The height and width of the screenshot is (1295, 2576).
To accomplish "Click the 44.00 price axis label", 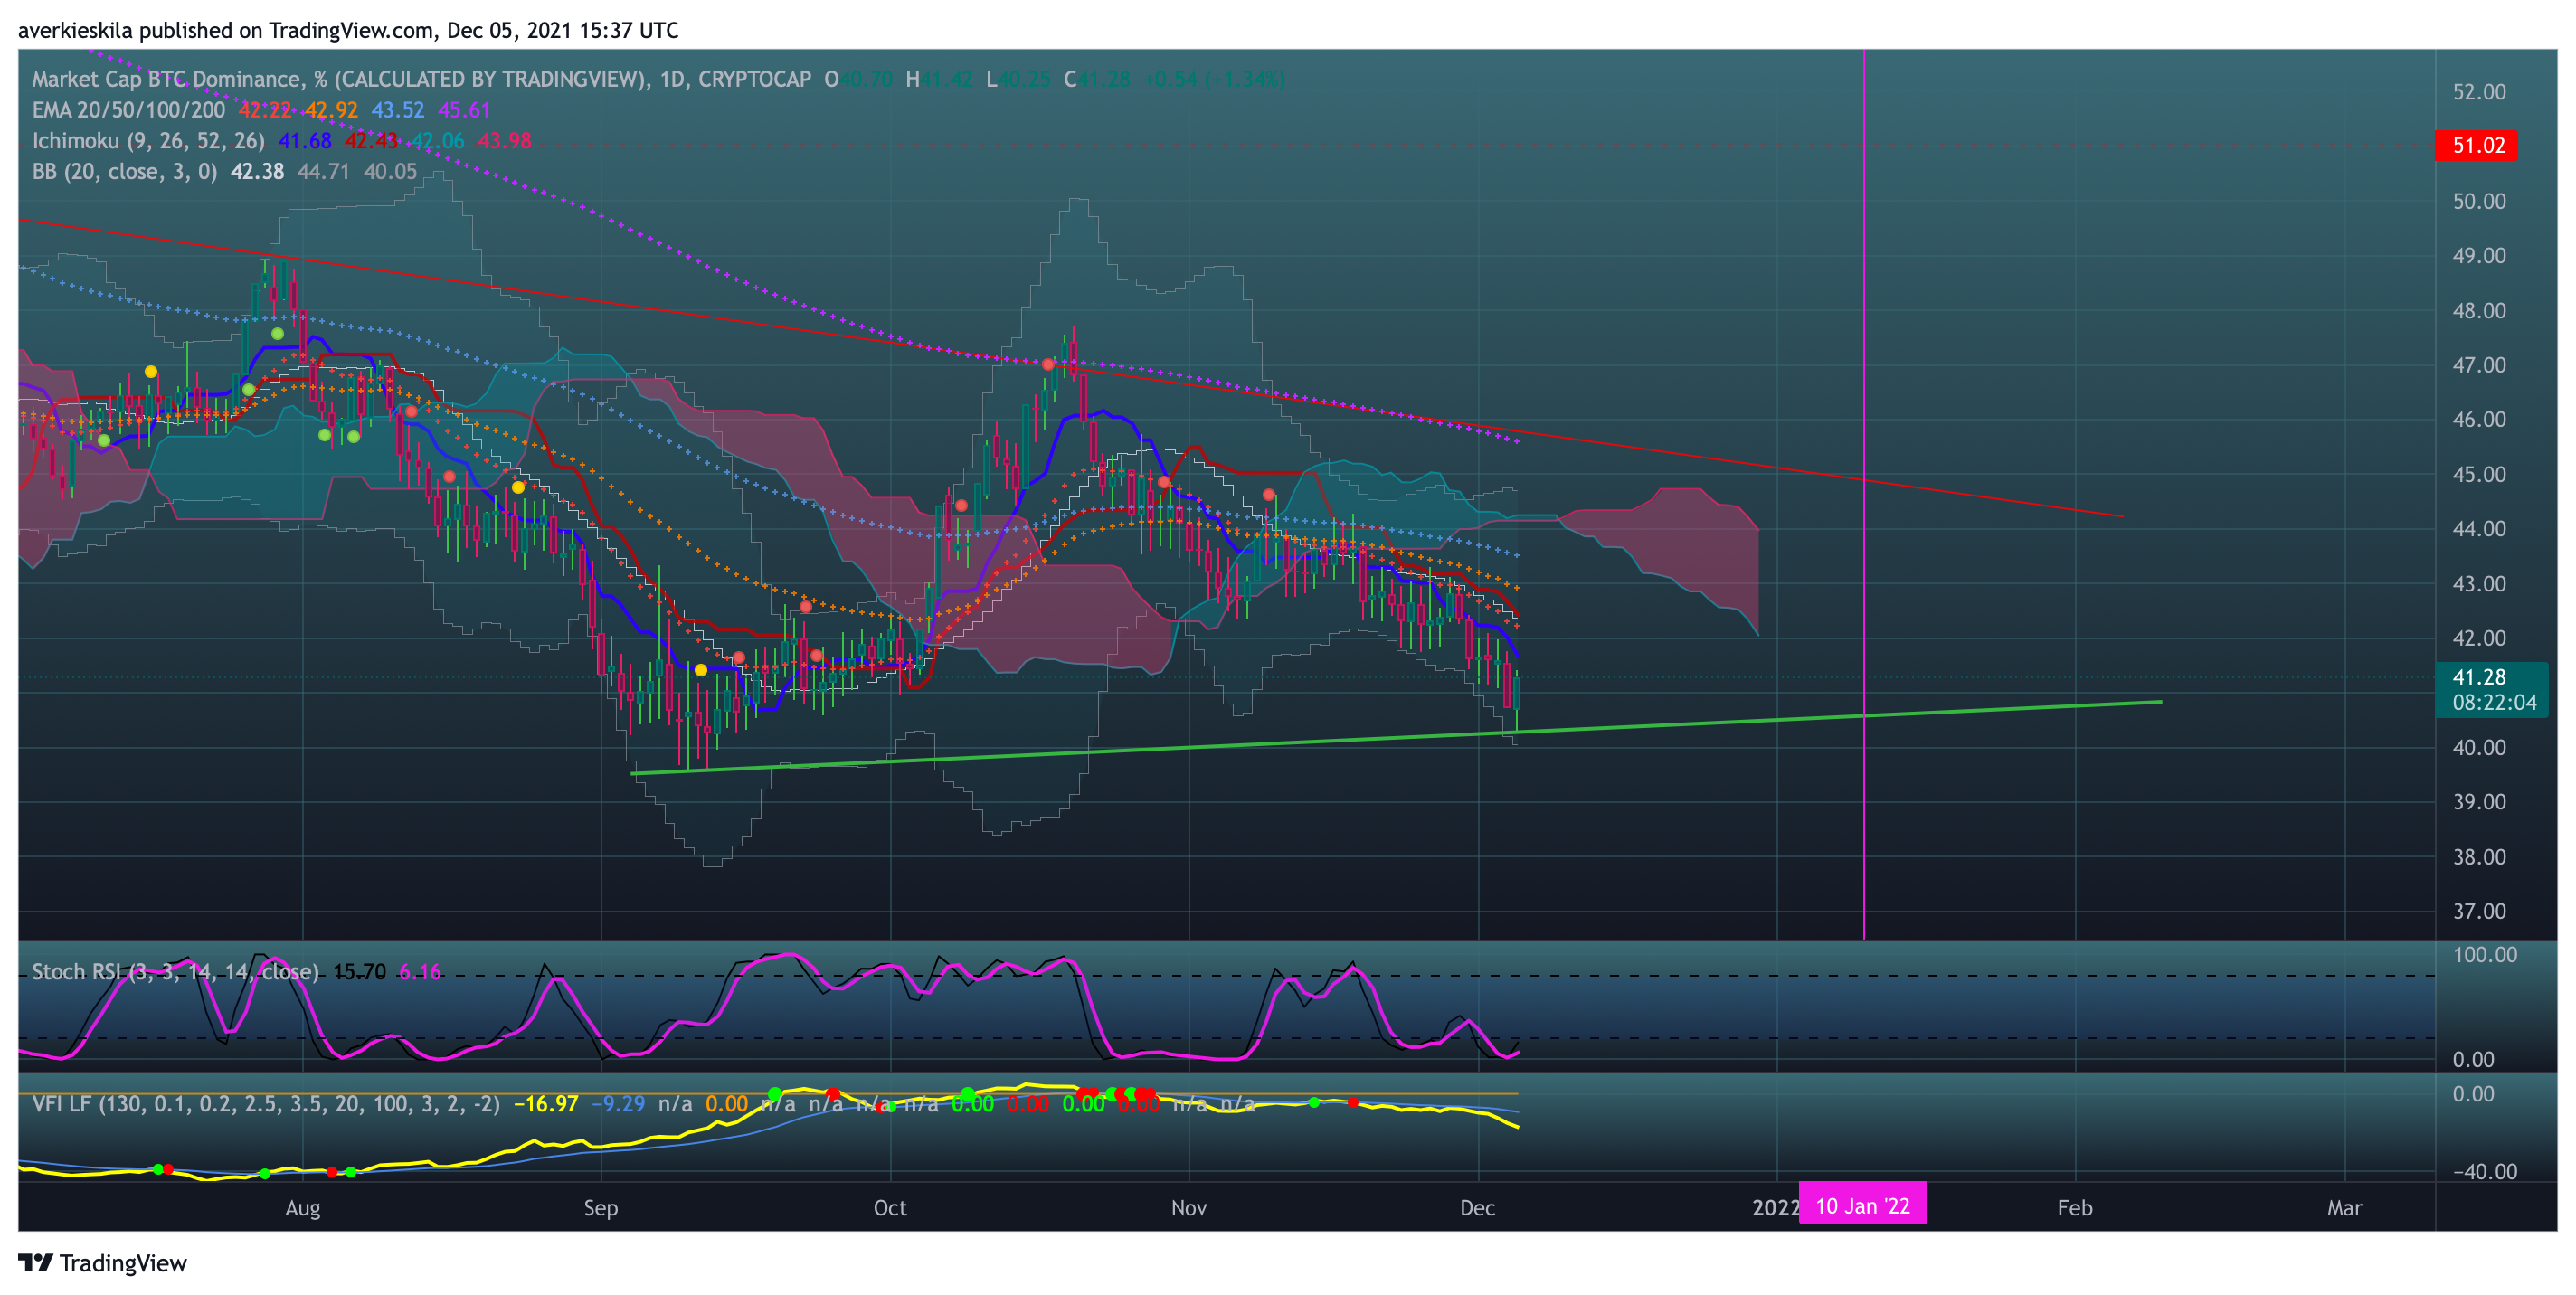I will click(2479, 529).
